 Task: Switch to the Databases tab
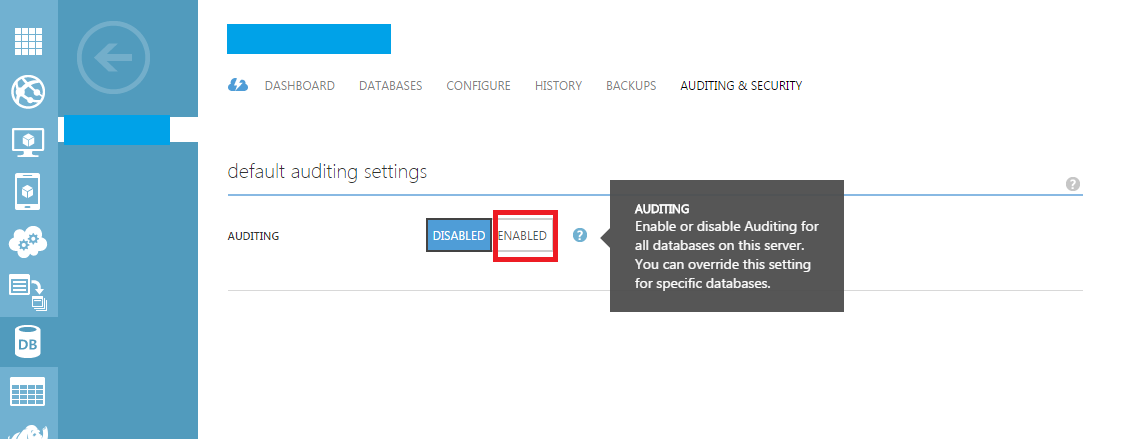(x=391, y=86)
